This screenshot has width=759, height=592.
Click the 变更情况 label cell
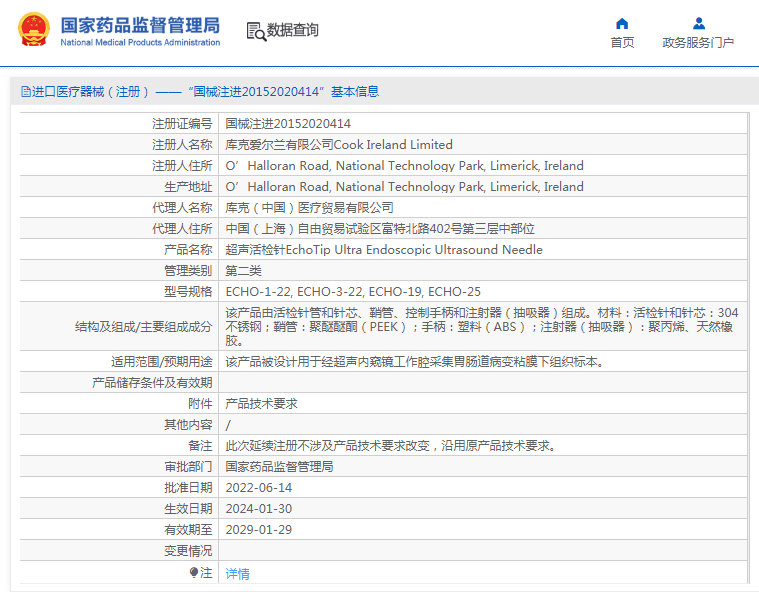pyautogui.click(x=119, y=550)
